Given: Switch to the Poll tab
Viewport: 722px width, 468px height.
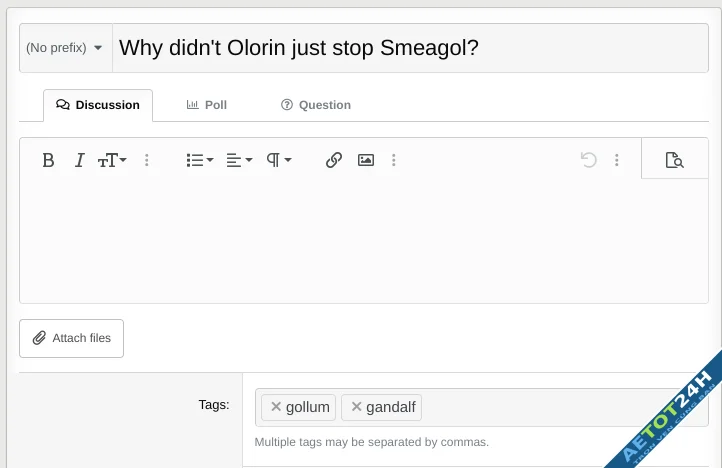Looking at the screenshot, I should coord(207,105).
